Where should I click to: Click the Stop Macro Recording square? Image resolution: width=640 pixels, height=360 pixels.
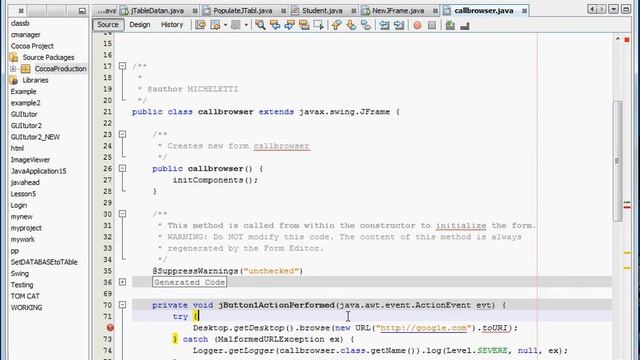432,25
